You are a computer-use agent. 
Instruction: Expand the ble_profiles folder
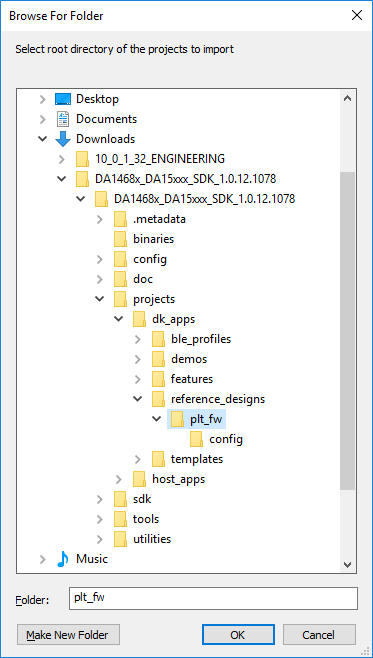(138, 339)
